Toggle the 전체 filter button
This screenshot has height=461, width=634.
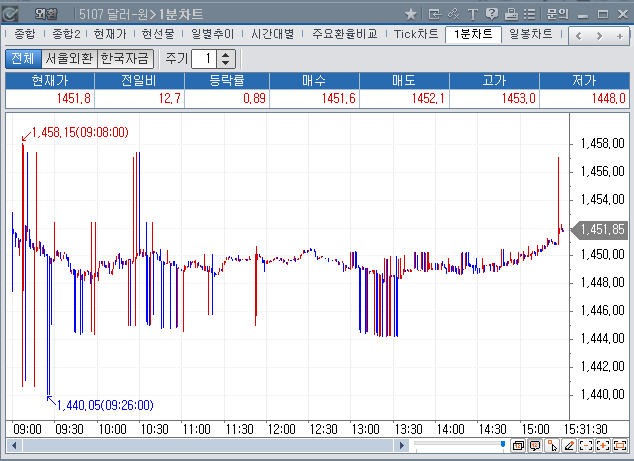coord(22,59)
